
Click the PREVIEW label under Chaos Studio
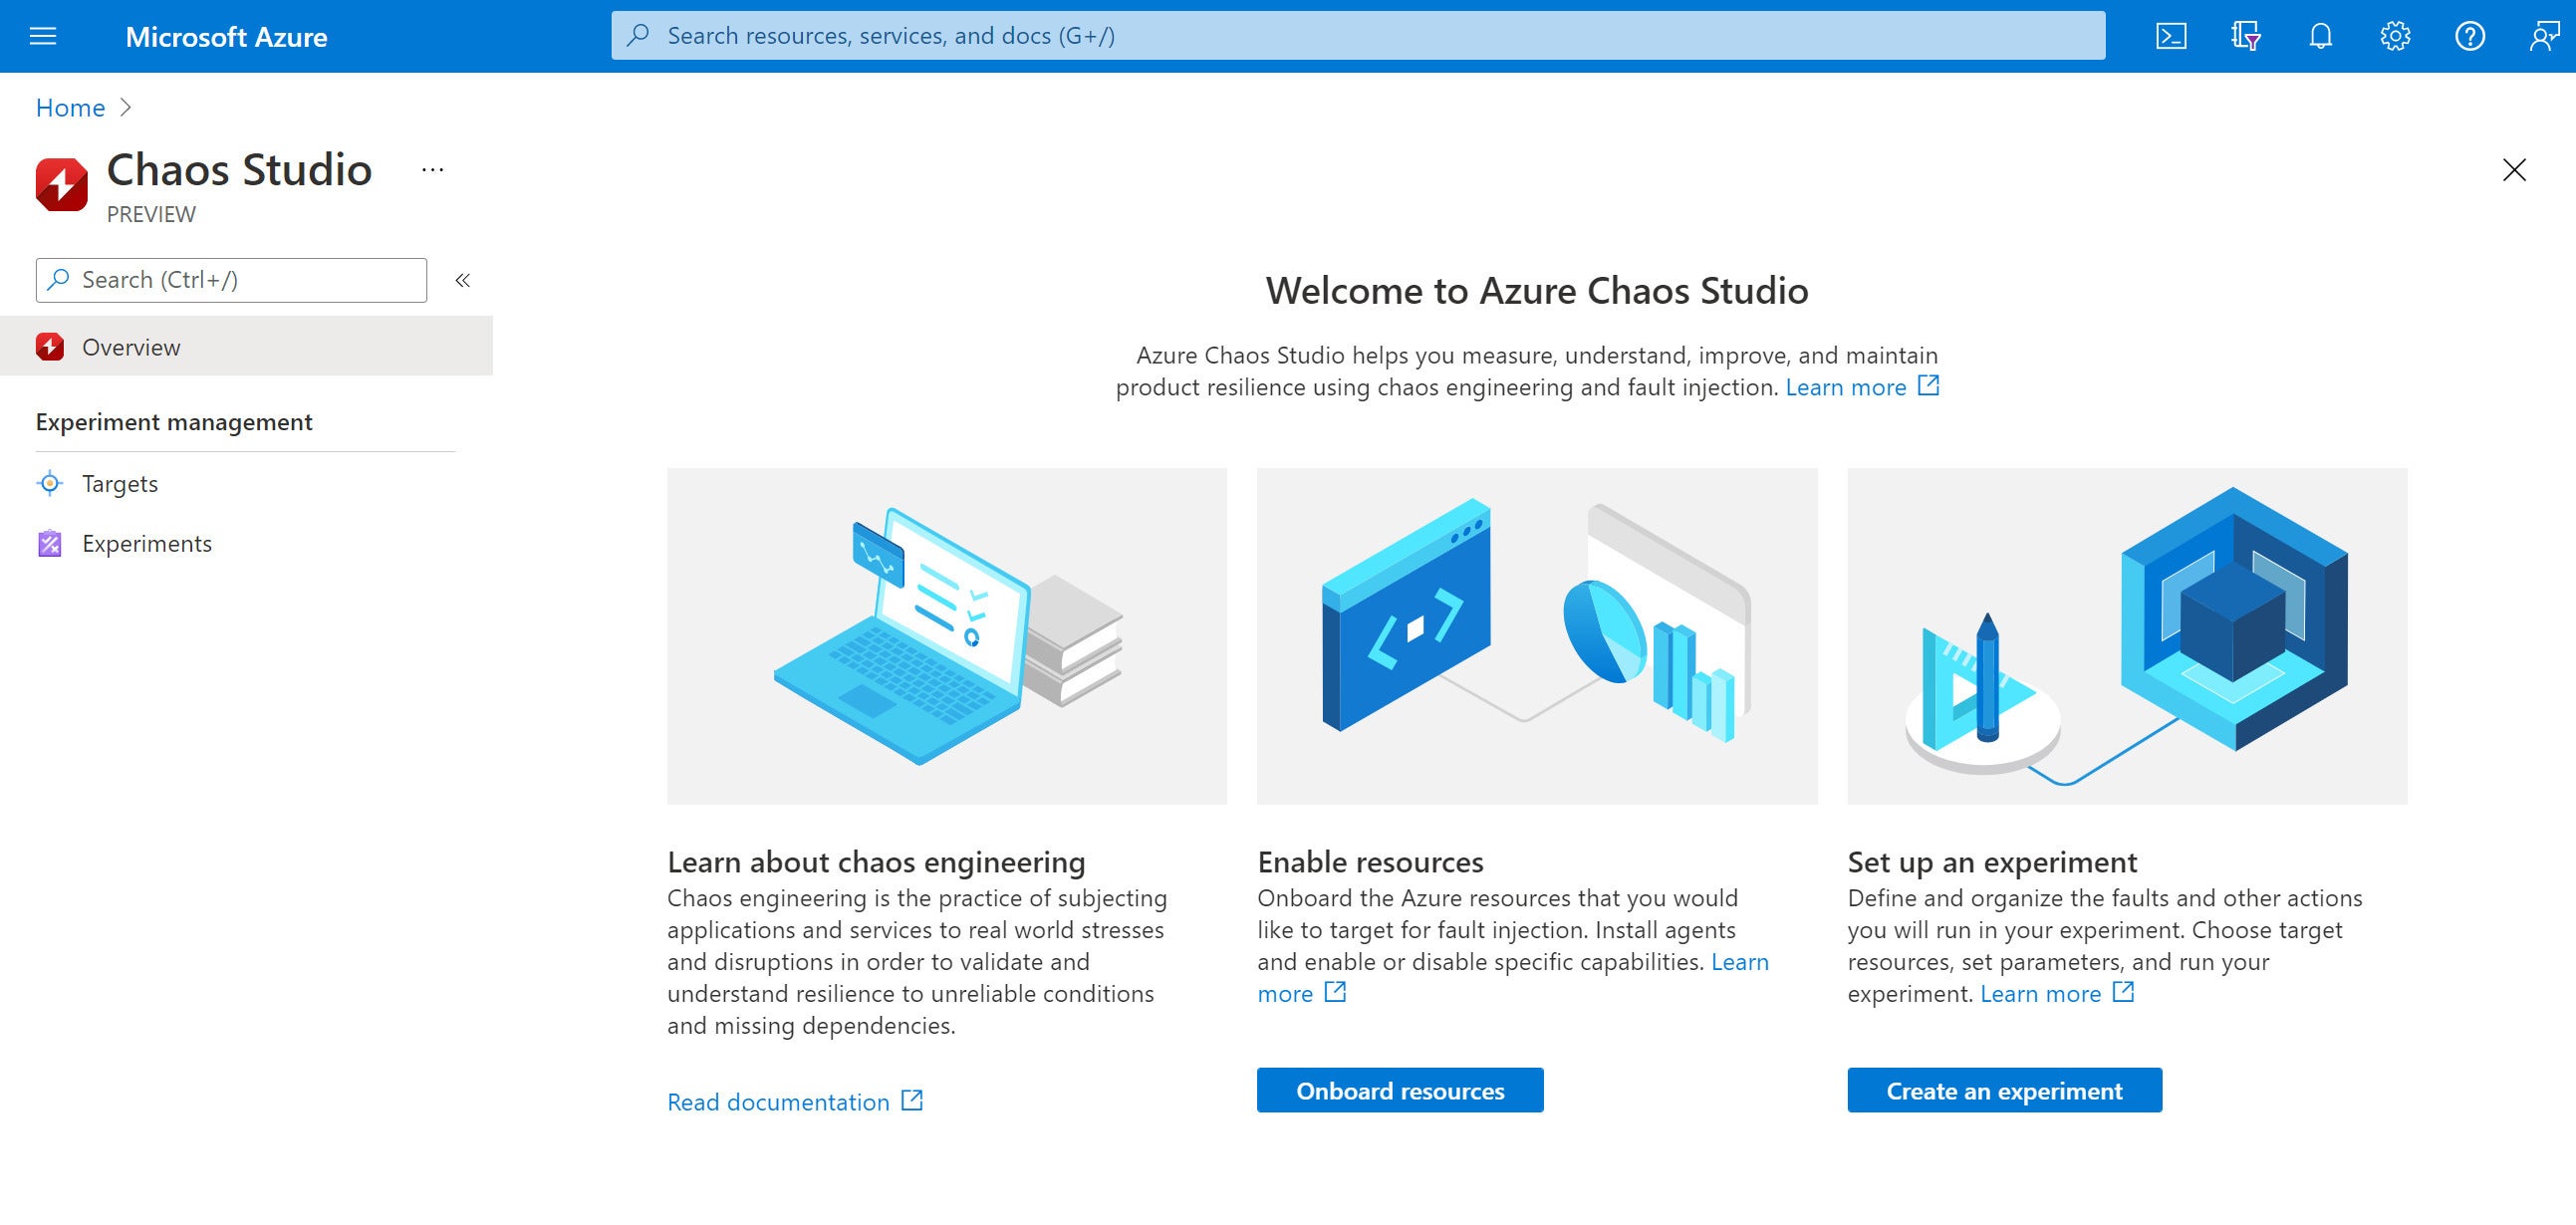point(151,214)
